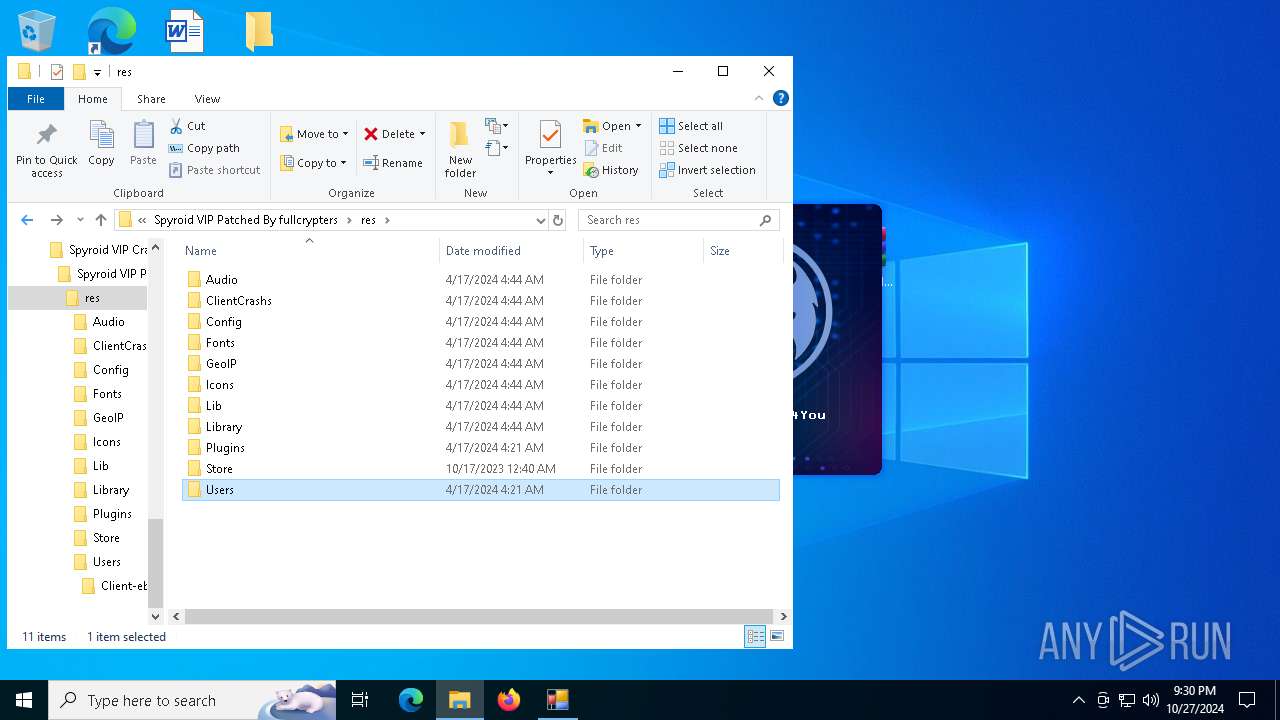Click Invert selection
1280x720 pixels.
(707, 170)
